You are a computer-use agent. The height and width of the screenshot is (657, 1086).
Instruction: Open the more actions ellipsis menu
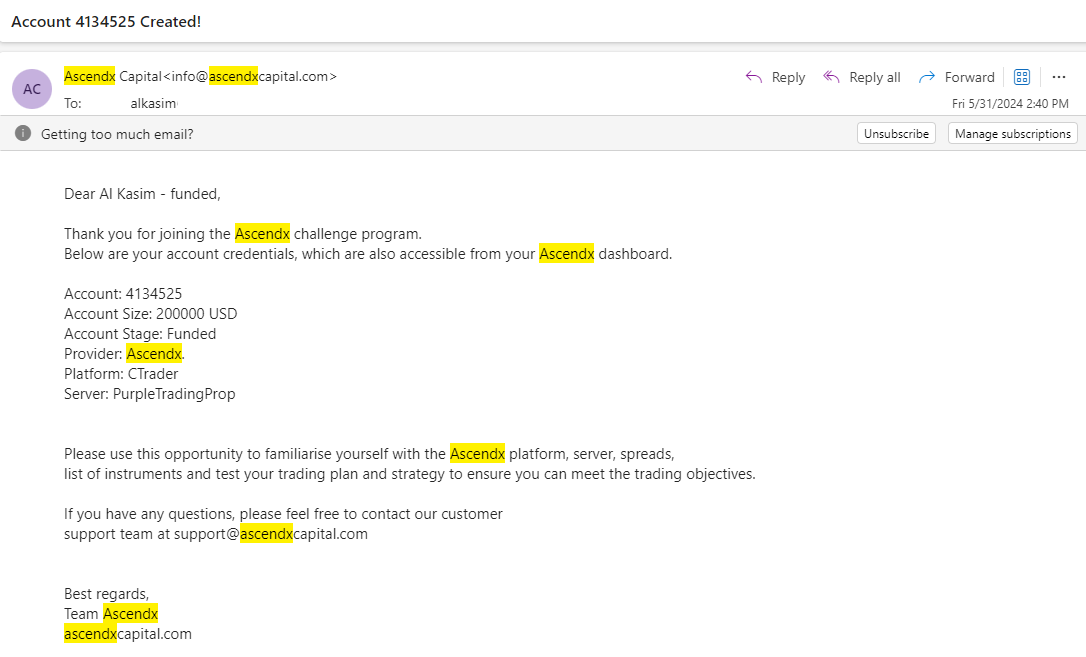tap(1059, 77)
